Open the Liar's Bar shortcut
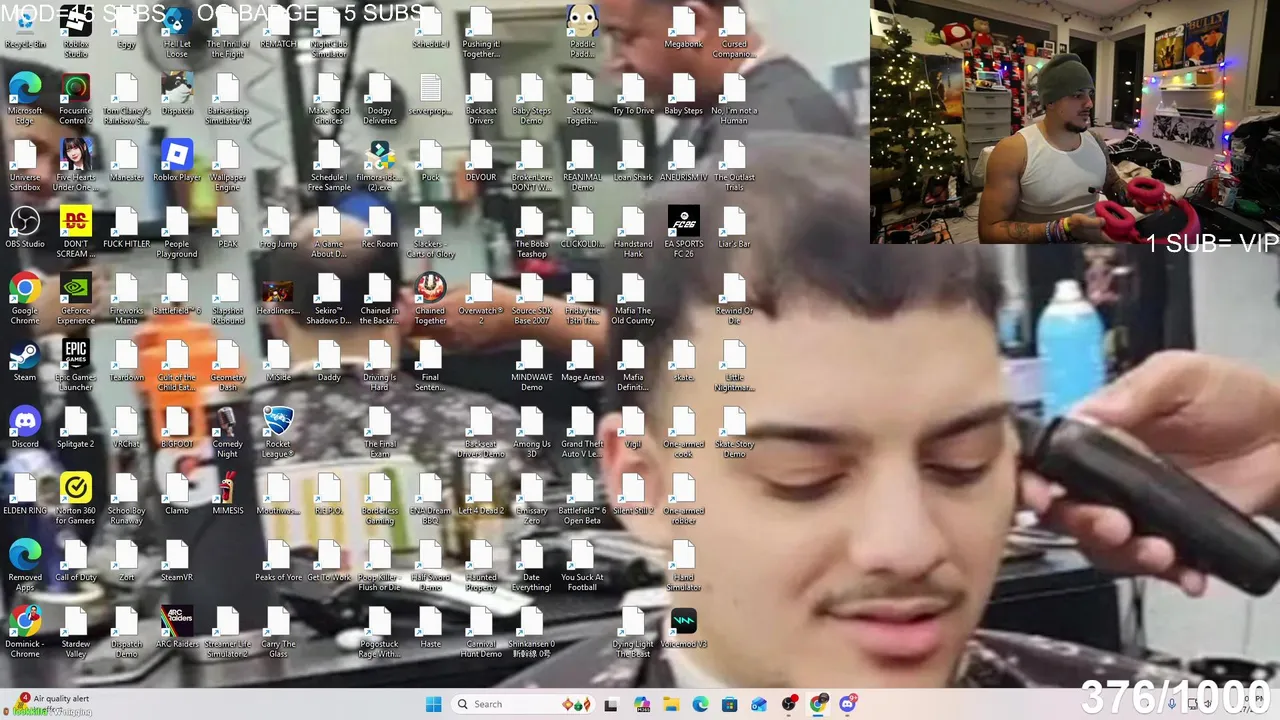Viewport: 1280px width, 720px height. click(x=734, y=227)
